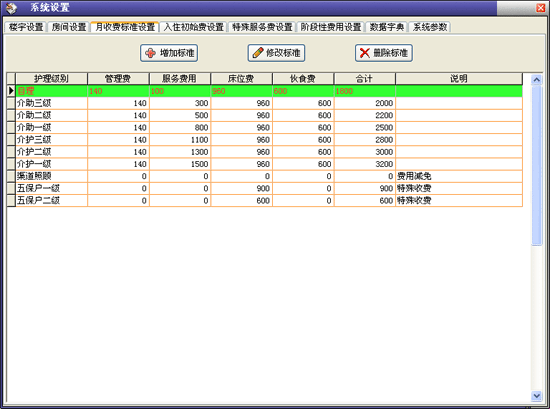Close the 系统设置 window
This screenshot has width=550, height=409.
point(541,8)
